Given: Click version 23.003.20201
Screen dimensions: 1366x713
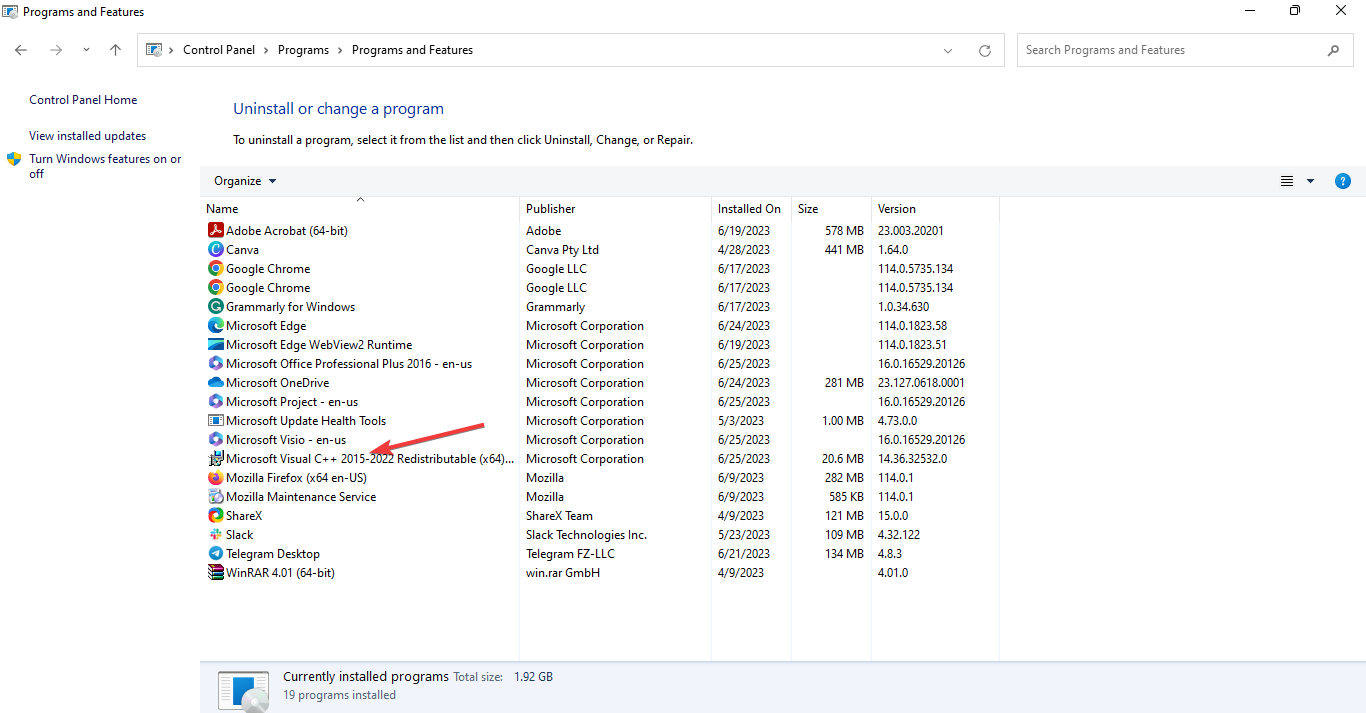Looking at the screenshot, I should coord(910,231).
